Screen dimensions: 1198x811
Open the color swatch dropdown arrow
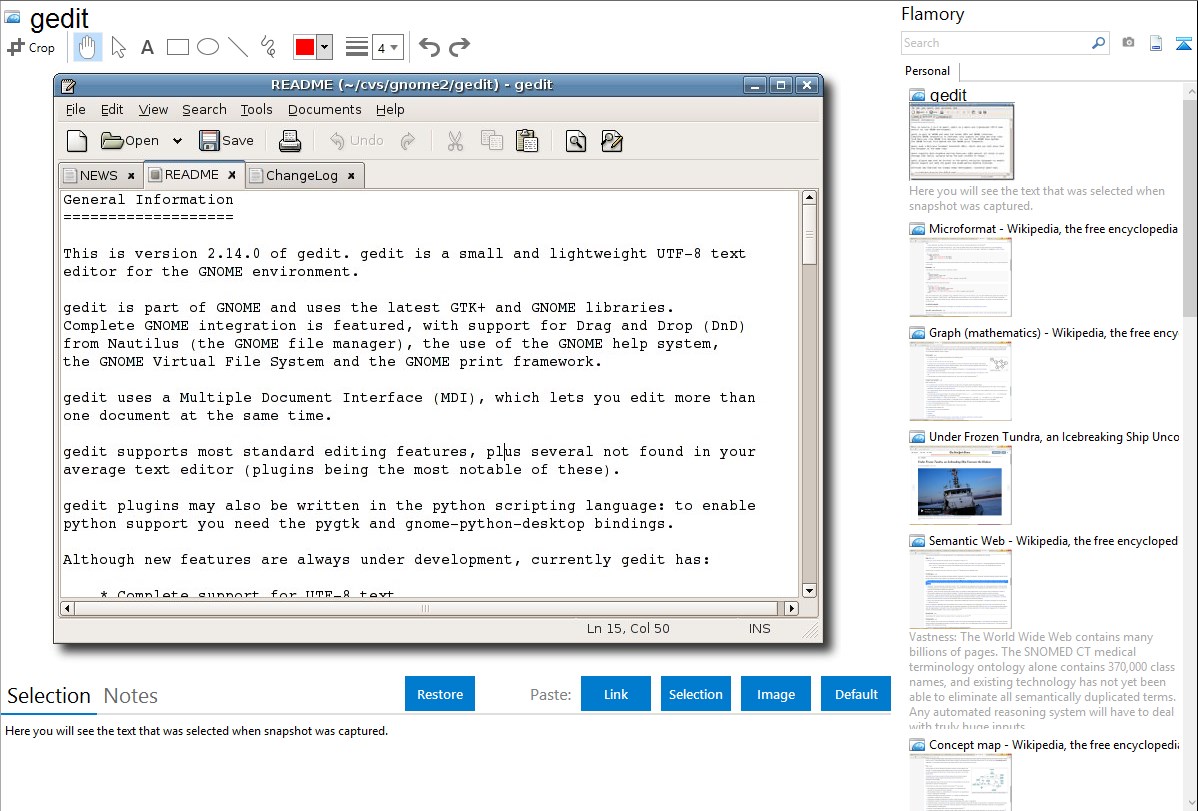(x=324, y=47)
